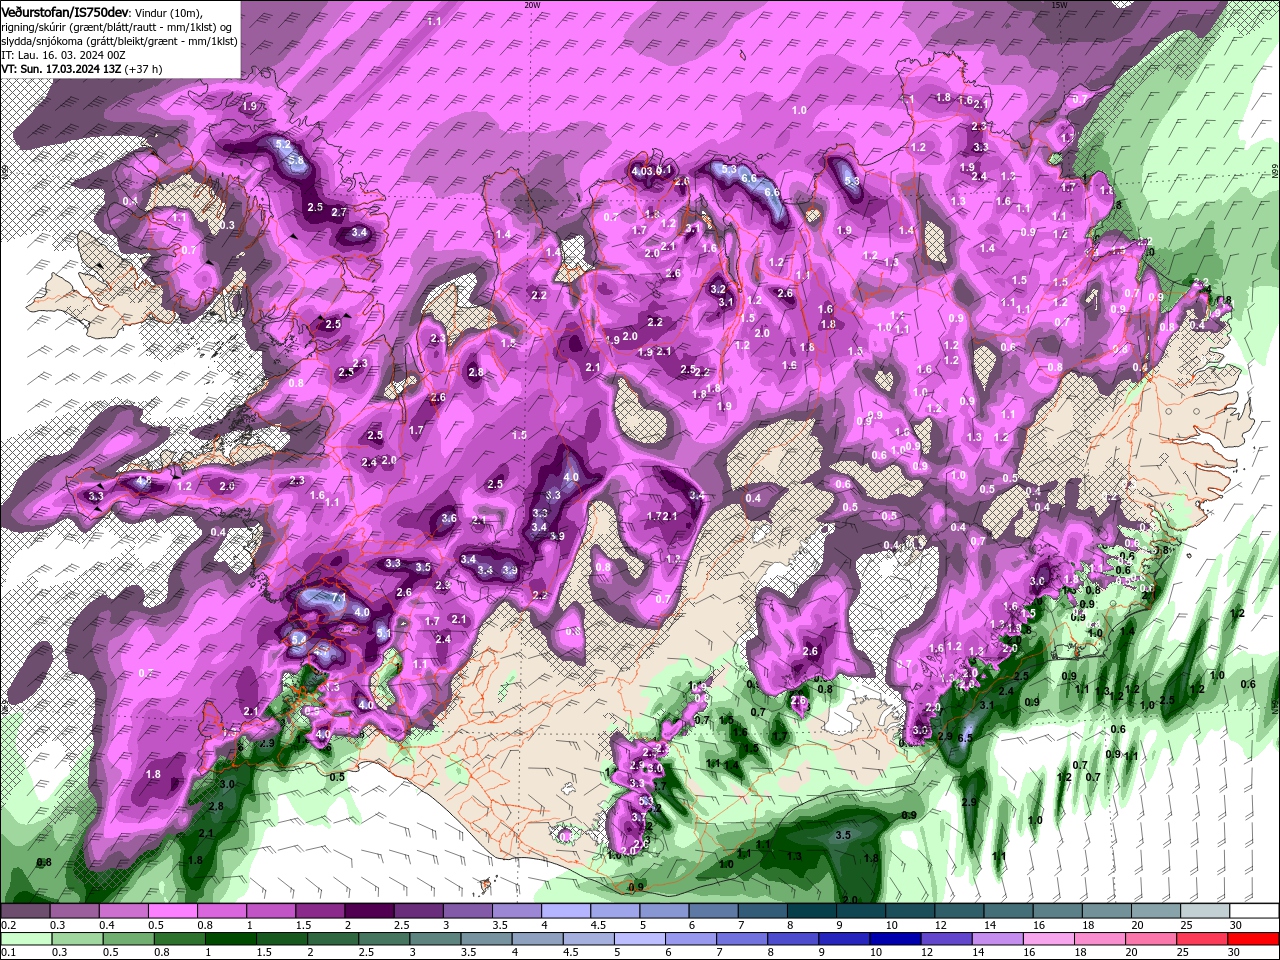Select the crimson swatch labeled 25 in rain legend
The height and width of the screenshot is (960, 1280).
click(1204, 939)
